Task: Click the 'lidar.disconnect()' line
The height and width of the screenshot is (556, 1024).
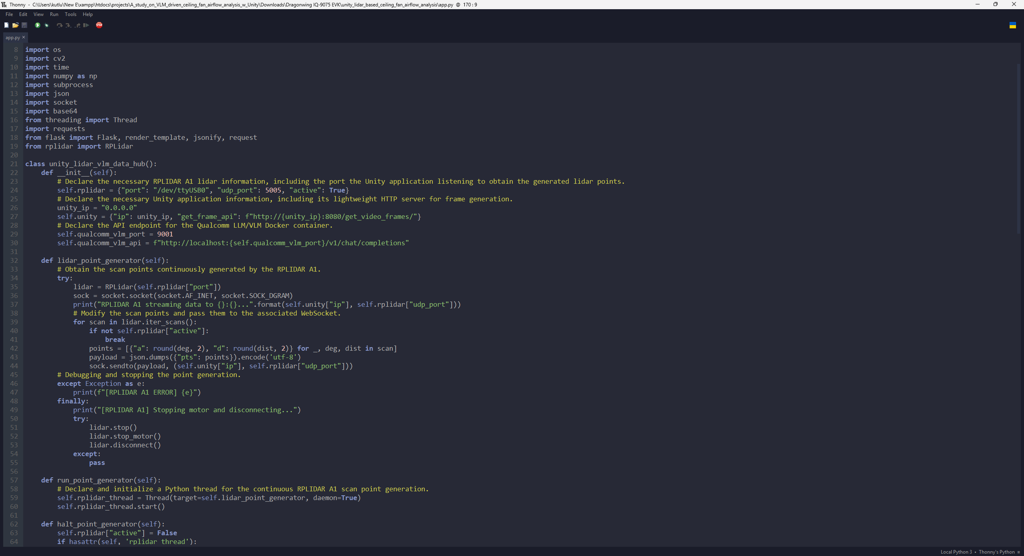Action: pyautogui.click(x=125, y=445)
